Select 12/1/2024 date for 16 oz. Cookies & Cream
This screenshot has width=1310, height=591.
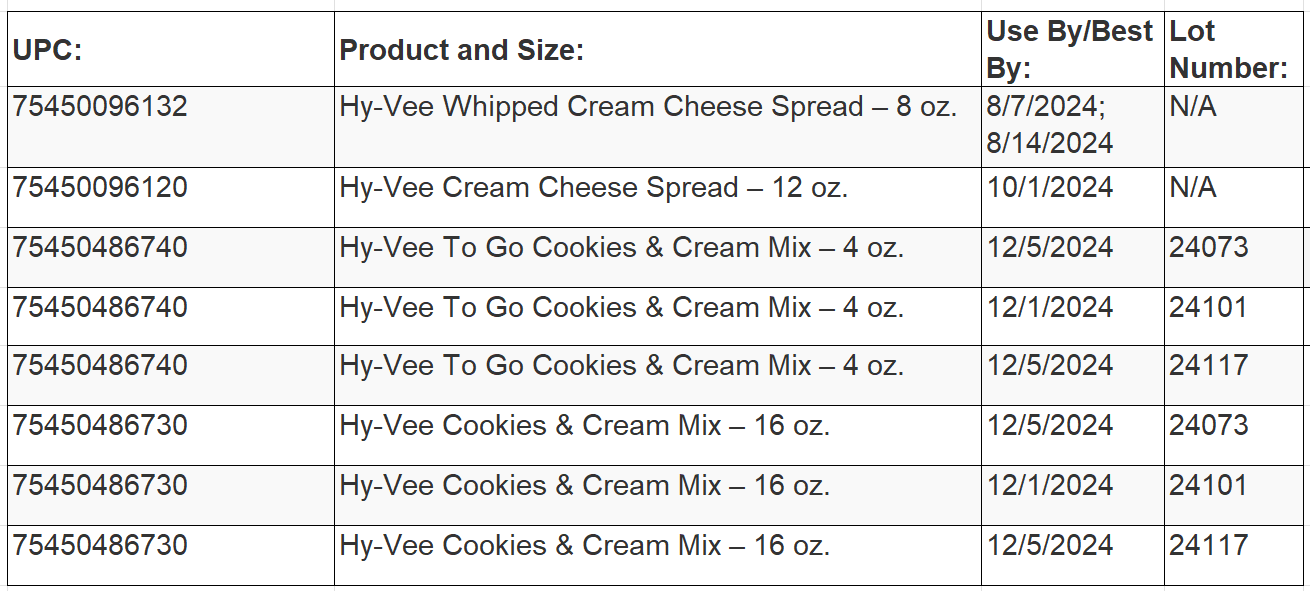pyautogui.click(x=1050, y=486)
